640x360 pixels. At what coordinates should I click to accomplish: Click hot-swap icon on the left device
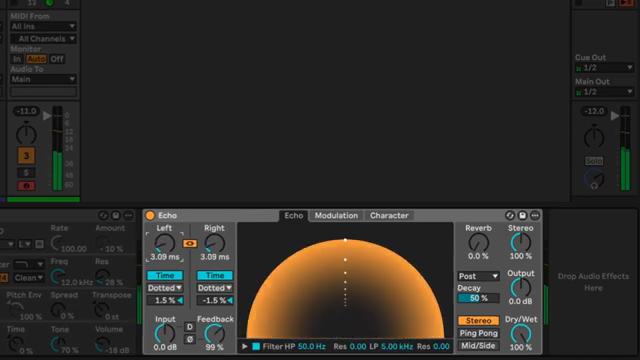click(x=103, y=216)
